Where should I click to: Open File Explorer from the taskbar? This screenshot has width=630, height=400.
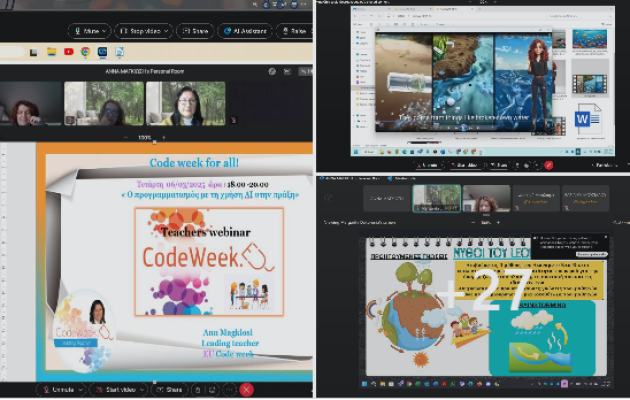tap(51, 52)
